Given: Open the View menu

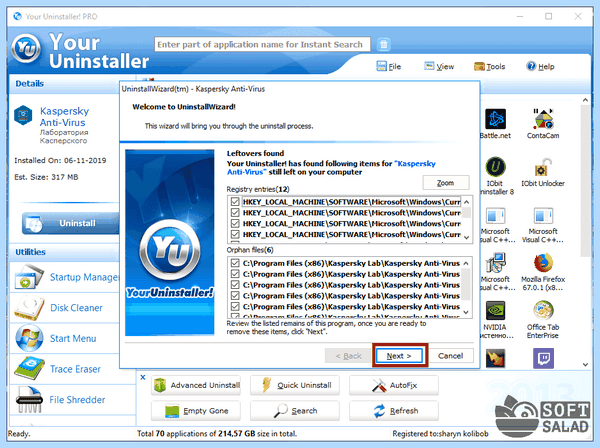Looking at the screenshot, I should (439, 67).
